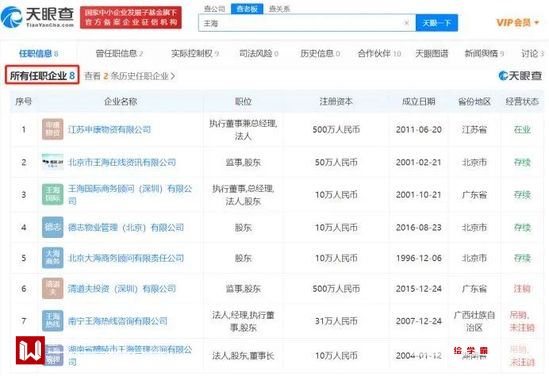Click the 所有任职企业 8 heading

[42, 75]
